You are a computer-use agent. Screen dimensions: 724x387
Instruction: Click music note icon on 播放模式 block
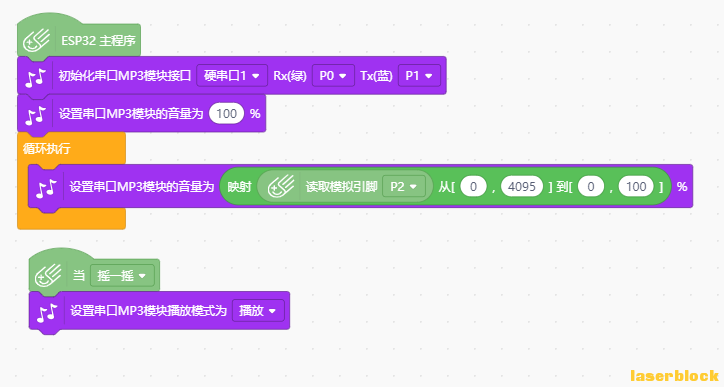[47, 312]
